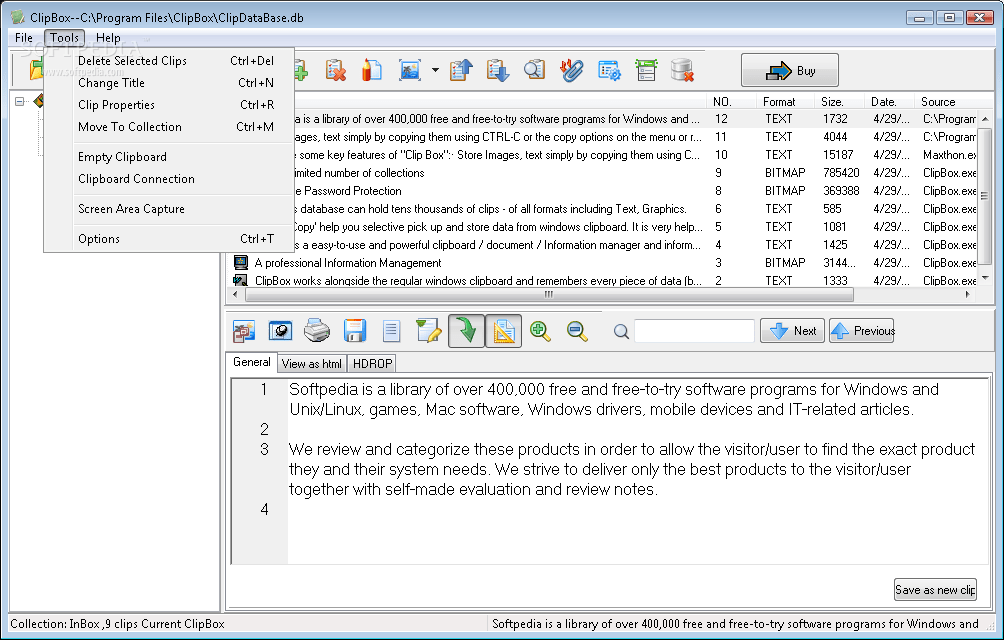Click the green zoom in magnifier
Viewport: 1004px width, 640px height.
pos(540,331)
